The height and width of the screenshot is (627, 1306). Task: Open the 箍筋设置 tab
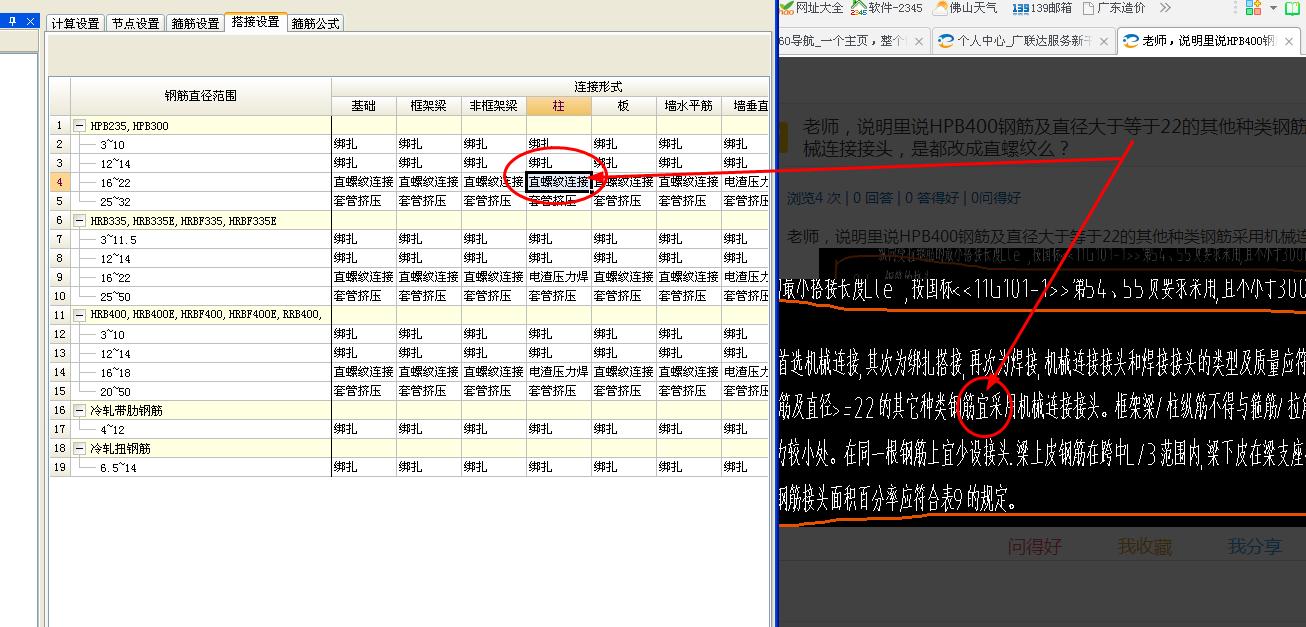coord(195,23)
